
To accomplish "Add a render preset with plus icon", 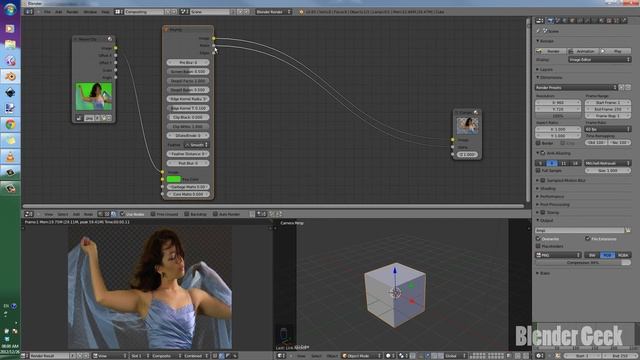I will point(621,87).
